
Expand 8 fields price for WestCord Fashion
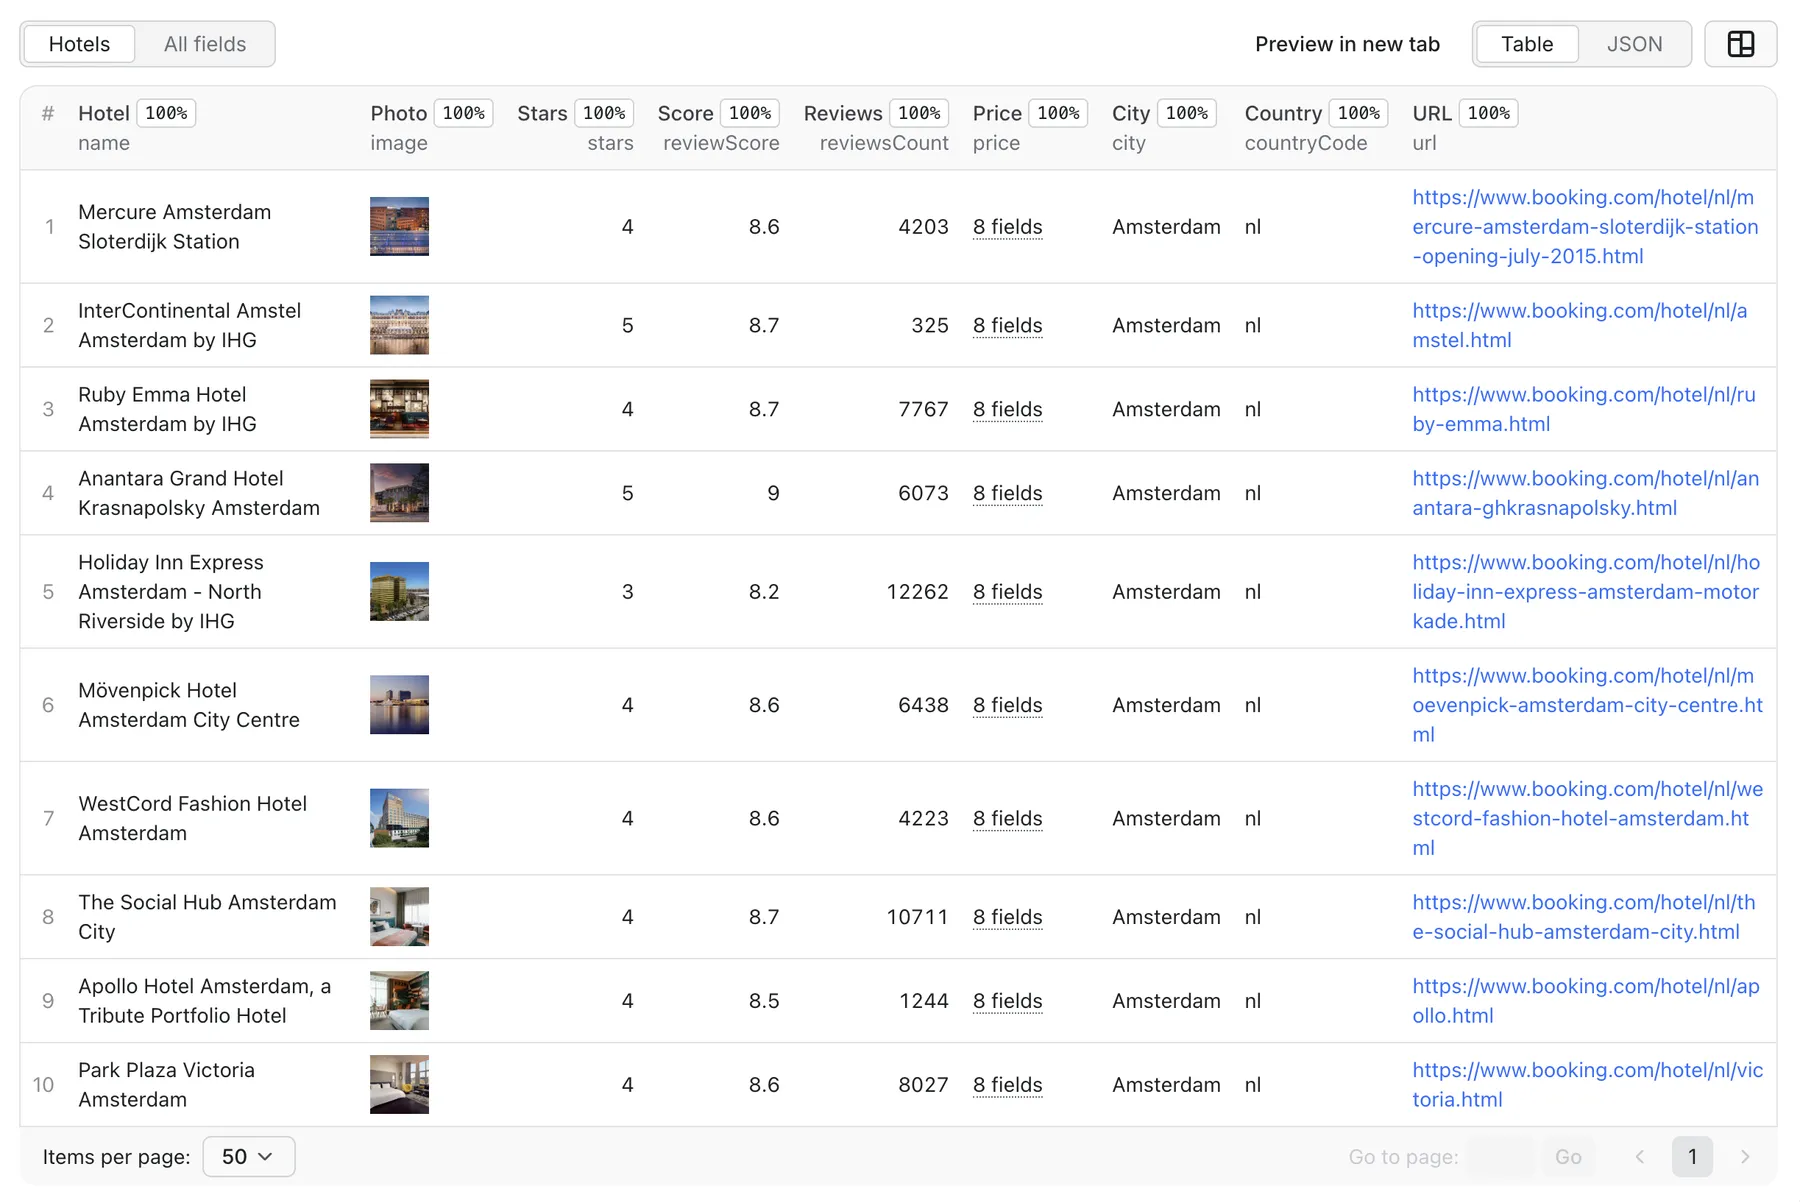coord(1007,818)
